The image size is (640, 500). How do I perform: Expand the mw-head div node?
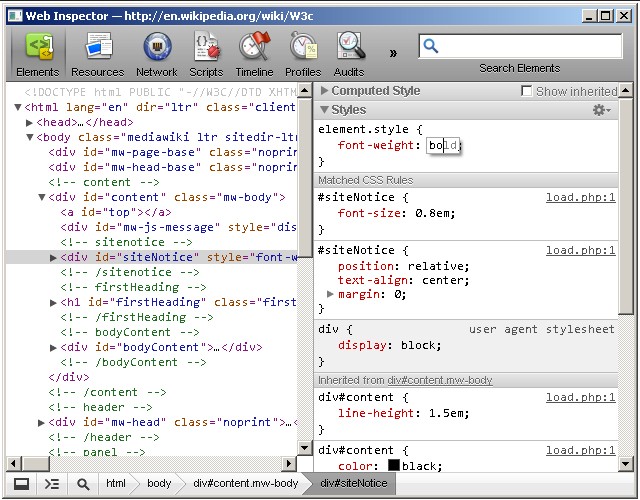click(x=41, y=423)
